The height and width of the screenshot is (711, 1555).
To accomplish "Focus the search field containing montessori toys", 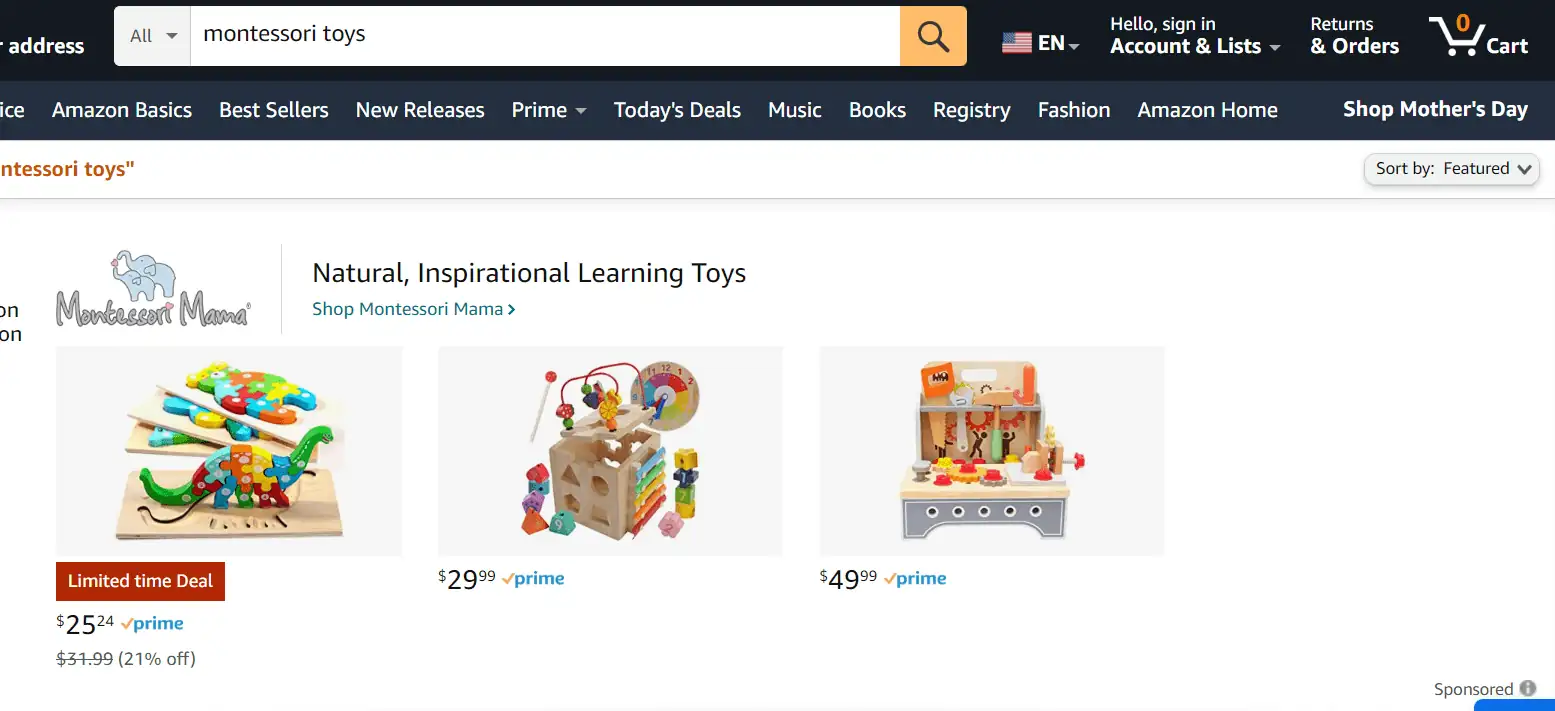I will point(545,36).
